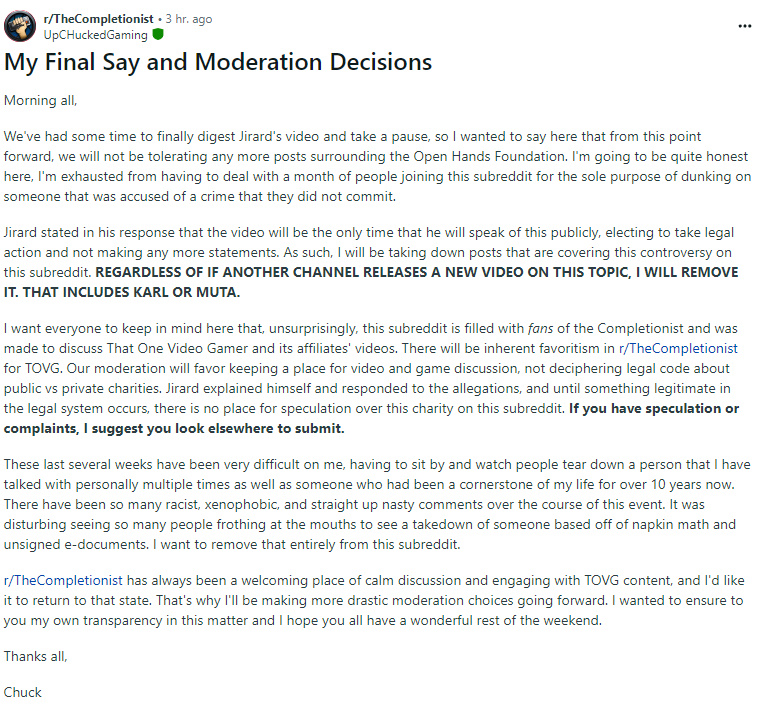Click the paragraph starting 'These last several weeks'
The width and height of the screenshot is (766, 707).
coord(377,504)
